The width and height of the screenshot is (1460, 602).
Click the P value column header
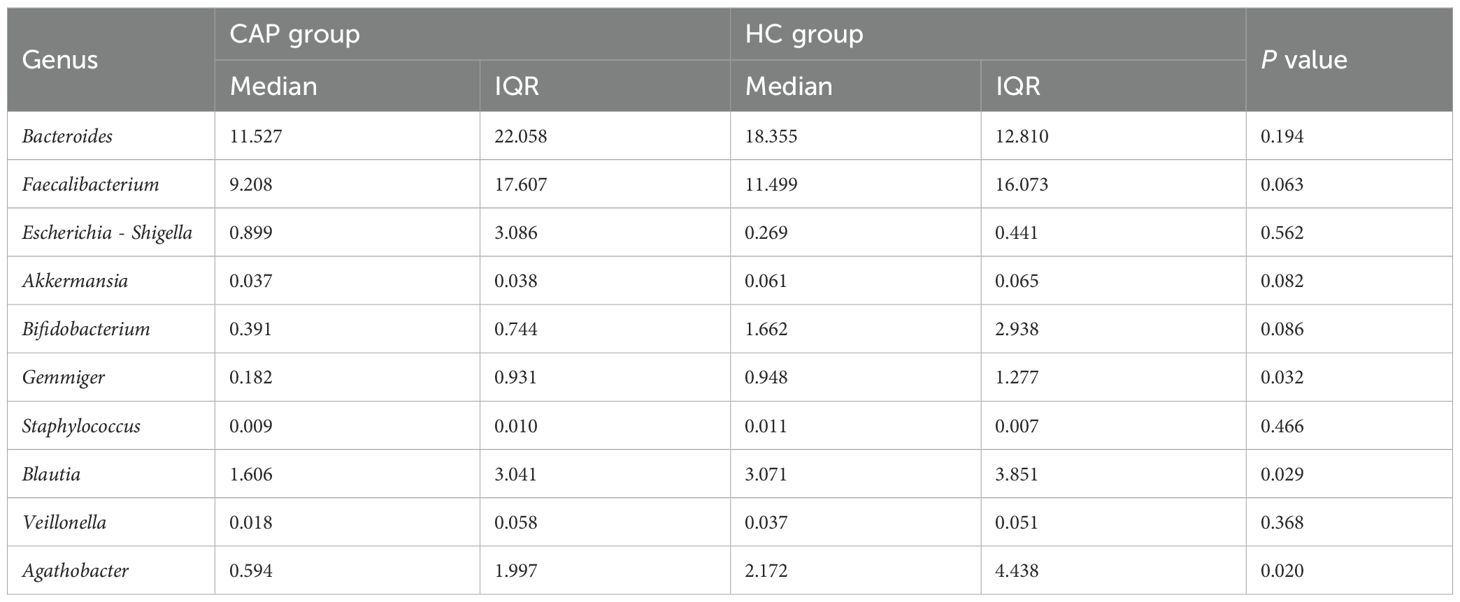coord(1304,60)
